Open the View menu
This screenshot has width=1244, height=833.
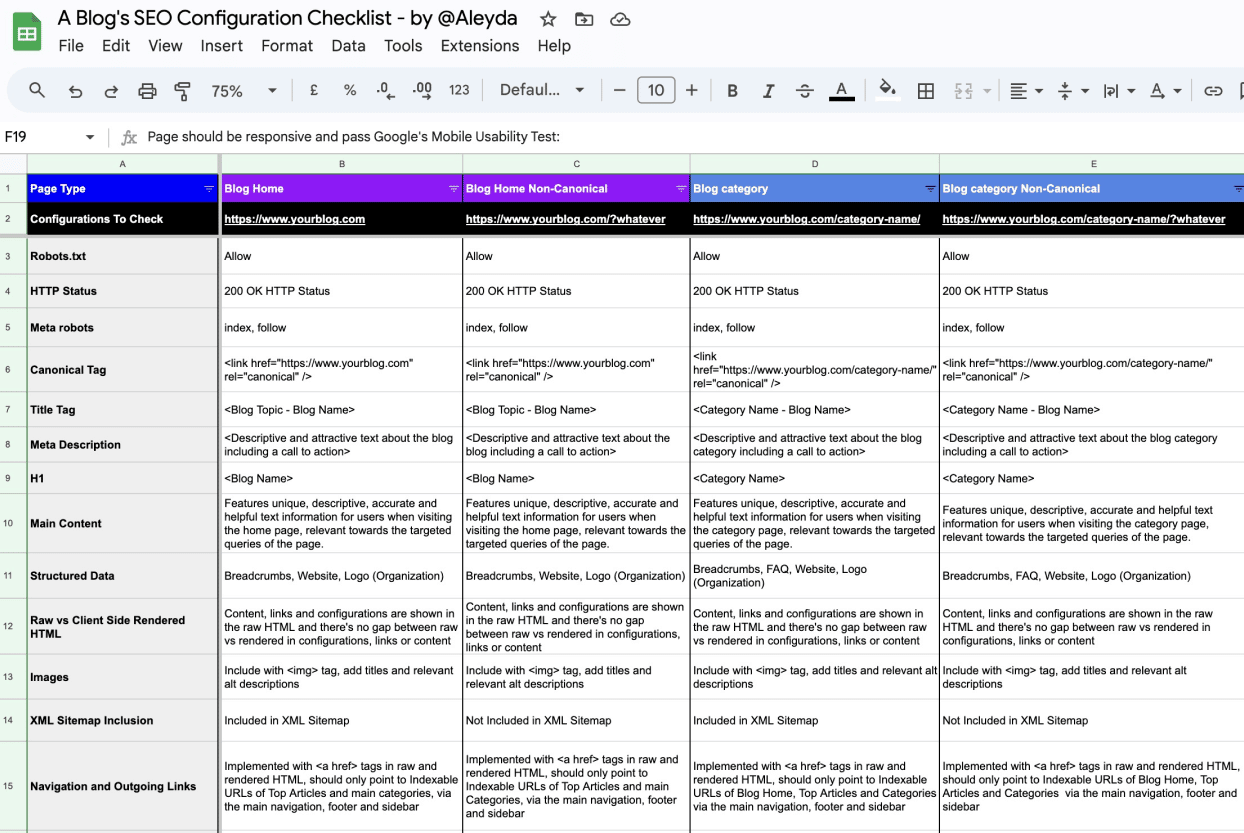pyautogui.click(x=165, y=46)
